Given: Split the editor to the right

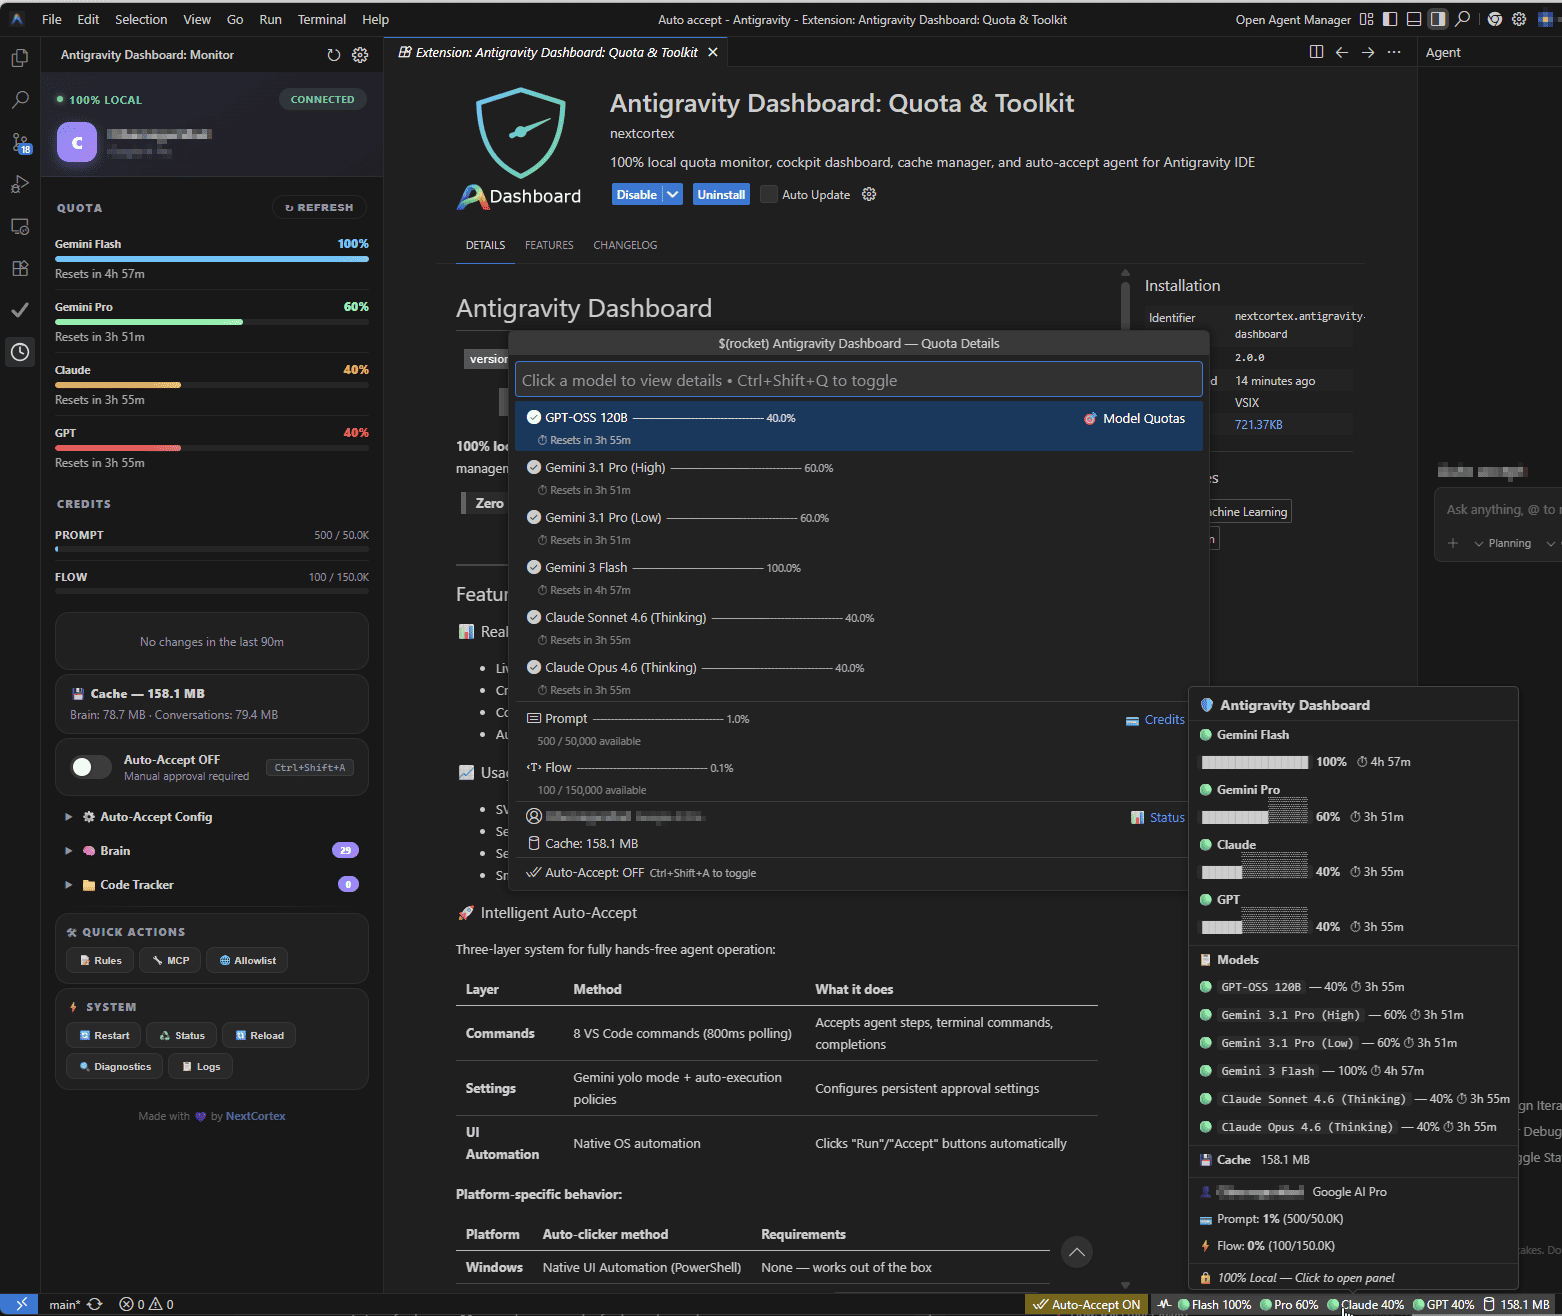Looking at the screenshot, I should 1316,52.
